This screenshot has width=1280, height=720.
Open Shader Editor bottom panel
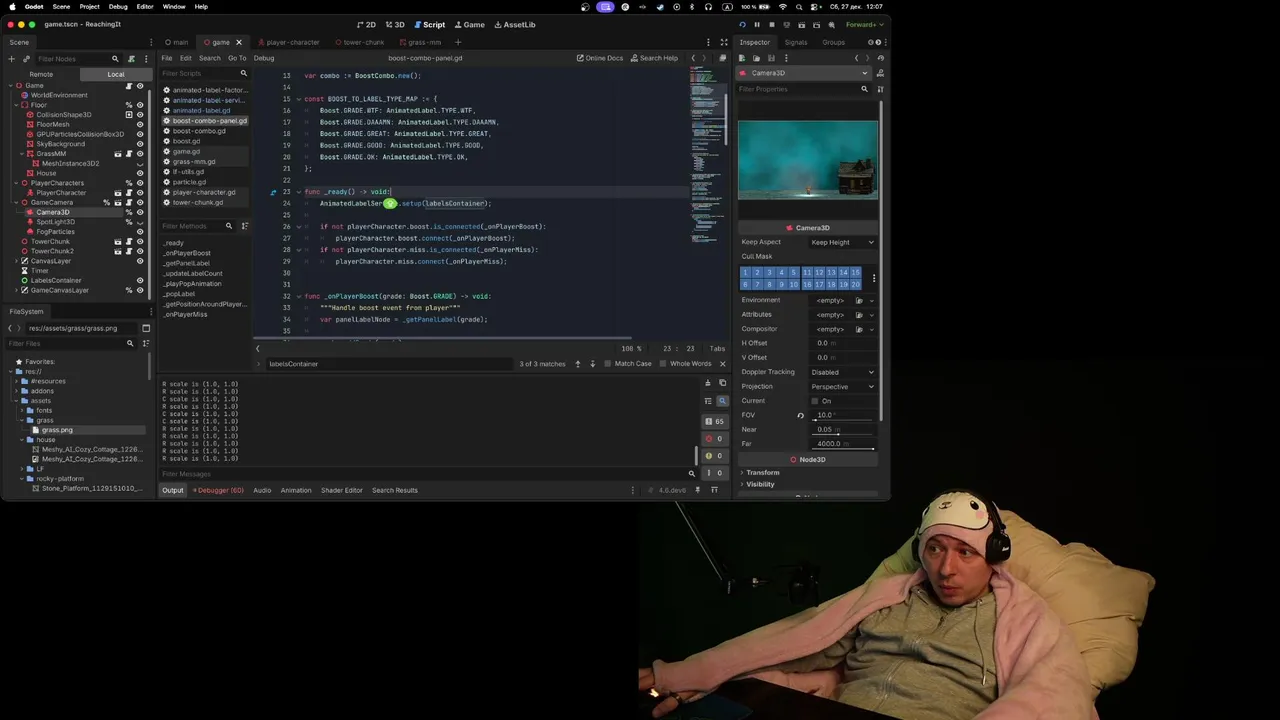[x=342, y=490]
